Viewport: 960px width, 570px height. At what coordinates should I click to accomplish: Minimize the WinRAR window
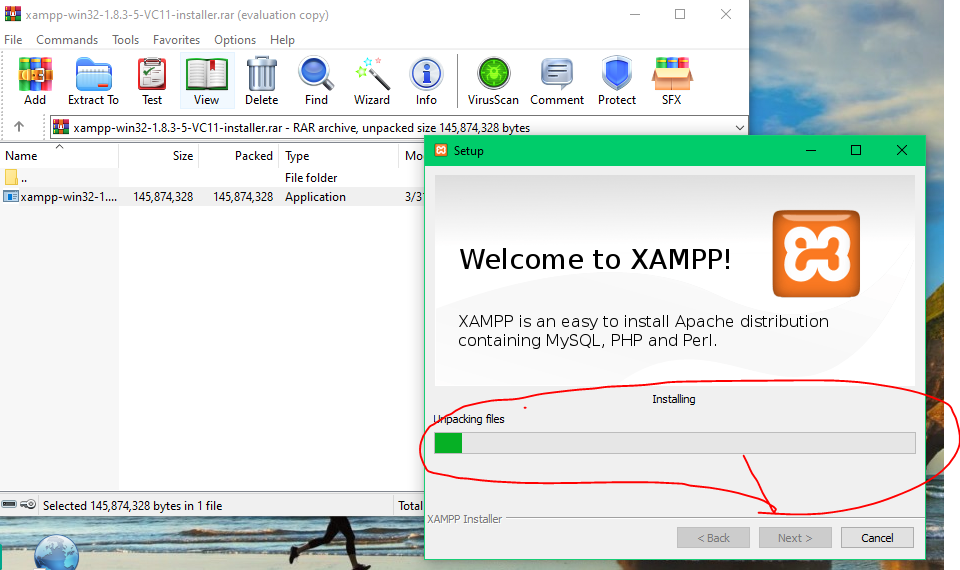635,14
